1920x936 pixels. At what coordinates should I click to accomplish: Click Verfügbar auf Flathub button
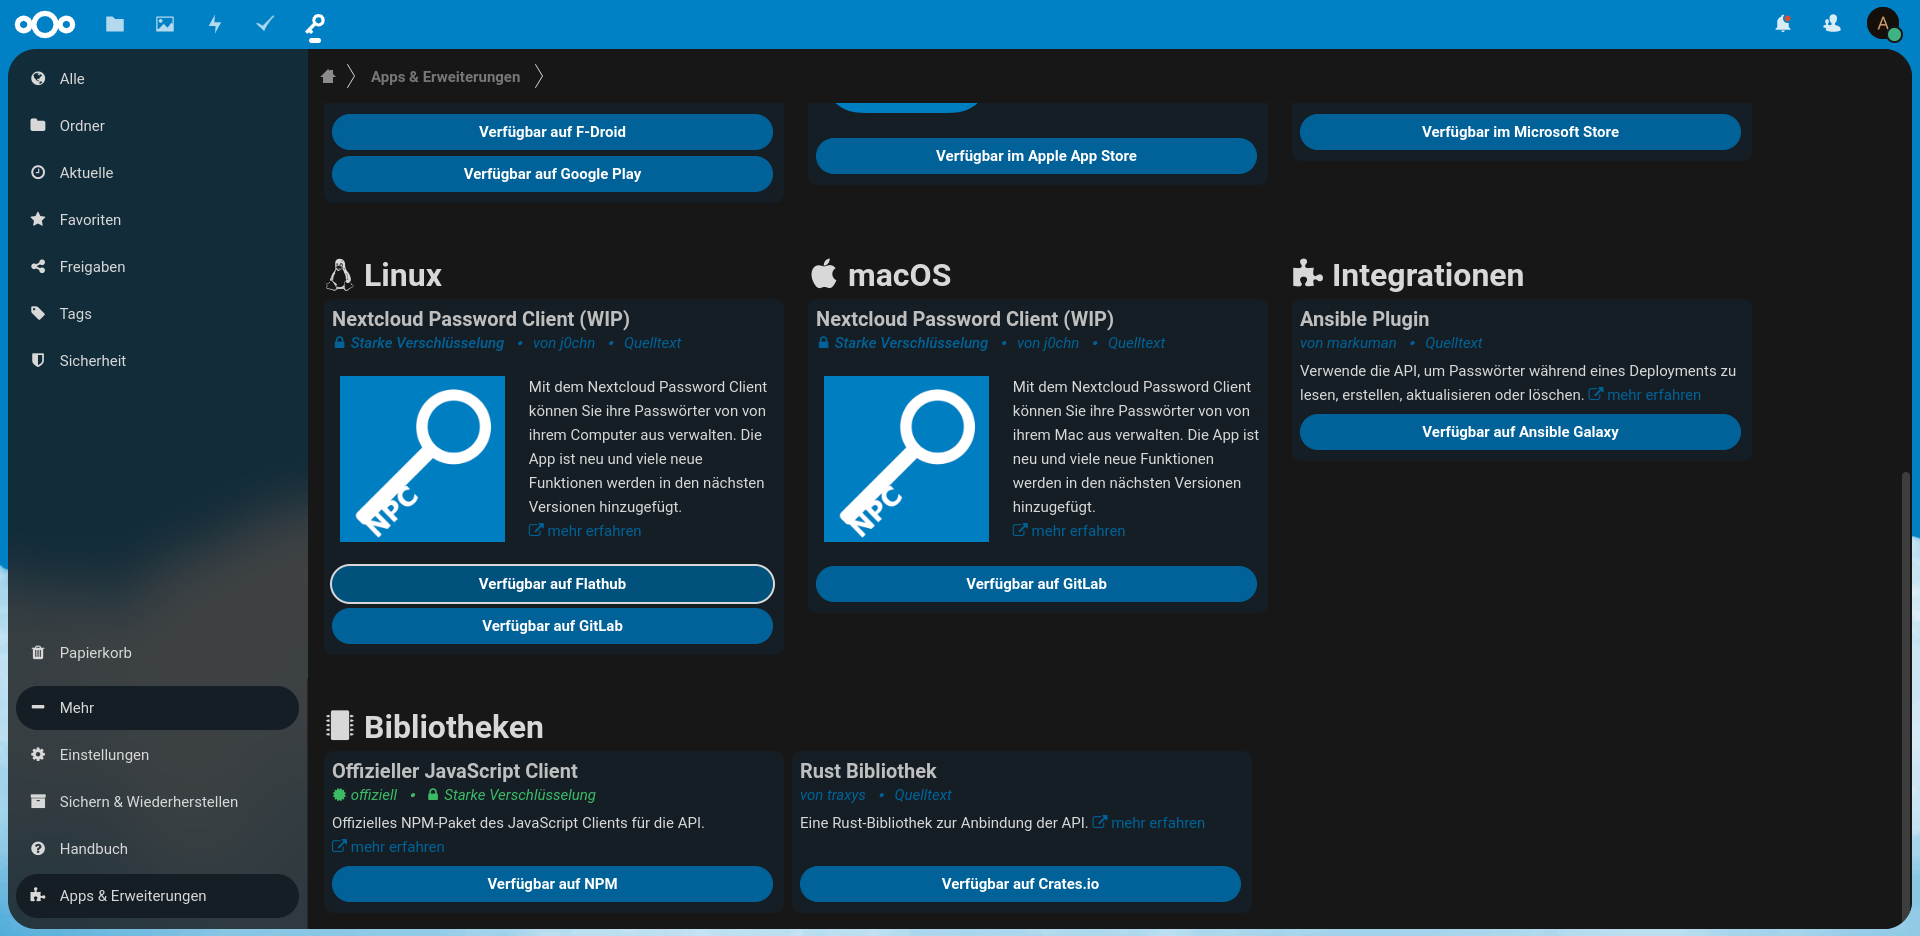pyautogui.click(x=552, y=584)
